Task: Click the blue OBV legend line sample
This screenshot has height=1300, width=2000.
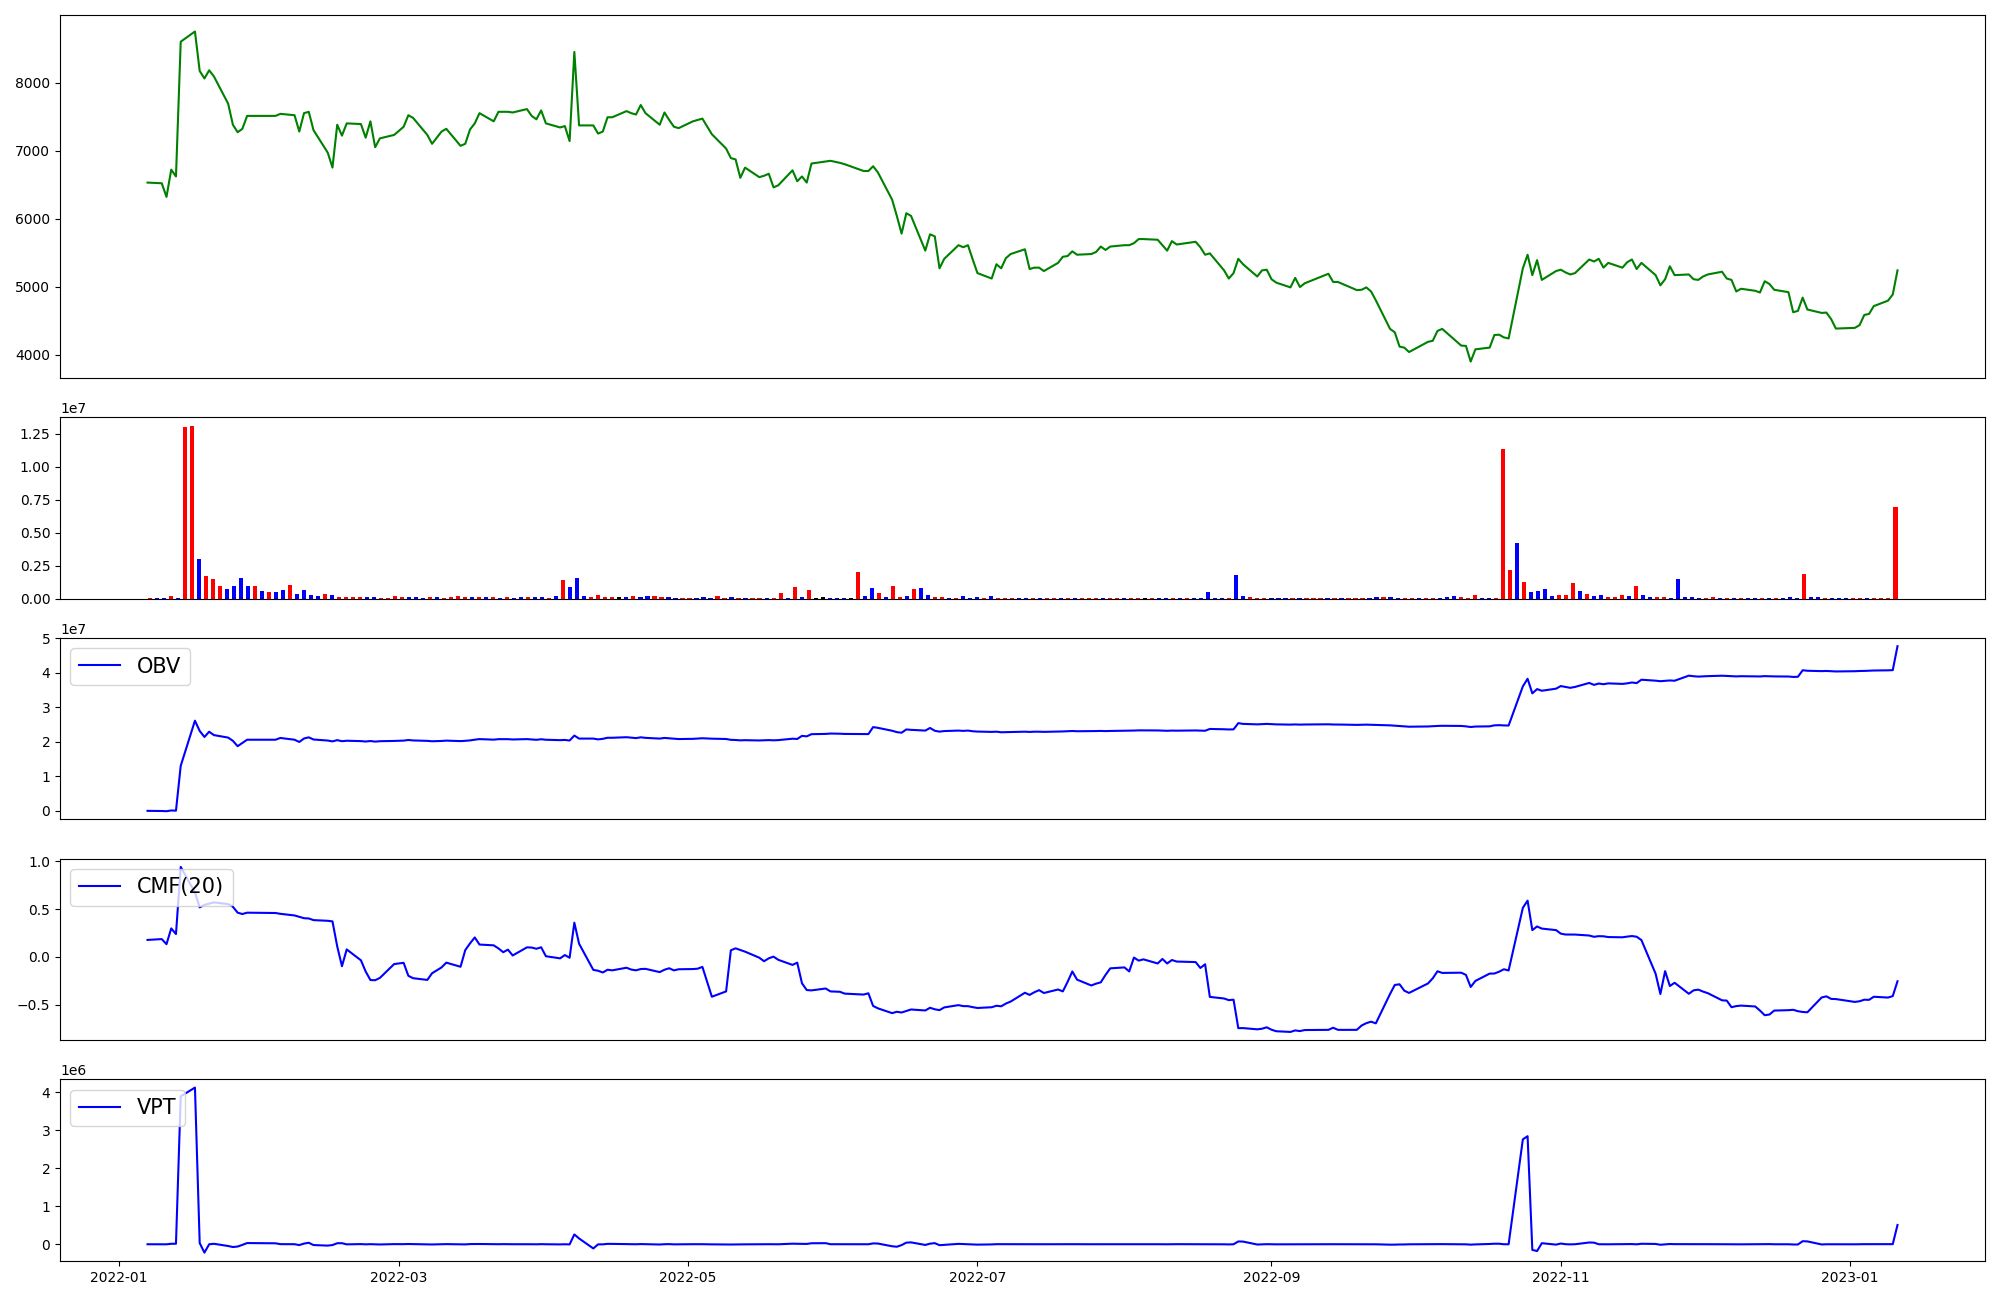Action: tap(99, 666)
